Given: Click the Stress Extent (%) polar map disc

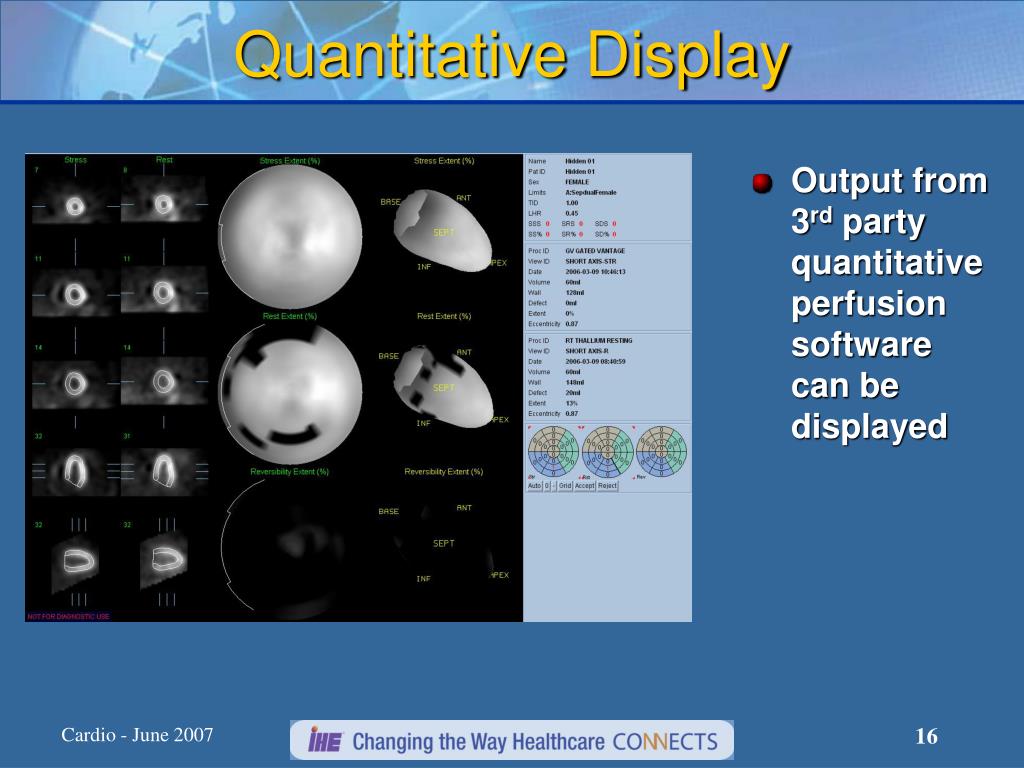Looking at the screenshot, I should [x=290, y=236].
